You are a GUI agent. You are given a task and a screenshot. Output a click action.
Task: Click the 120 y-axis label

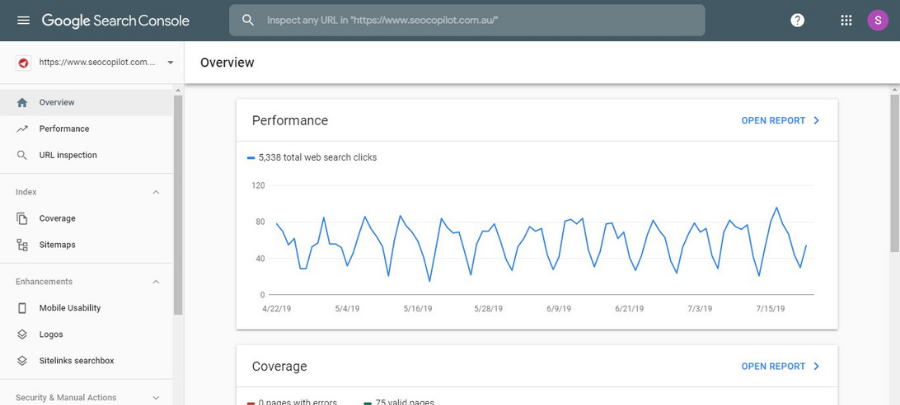click(x=258, y=185)
